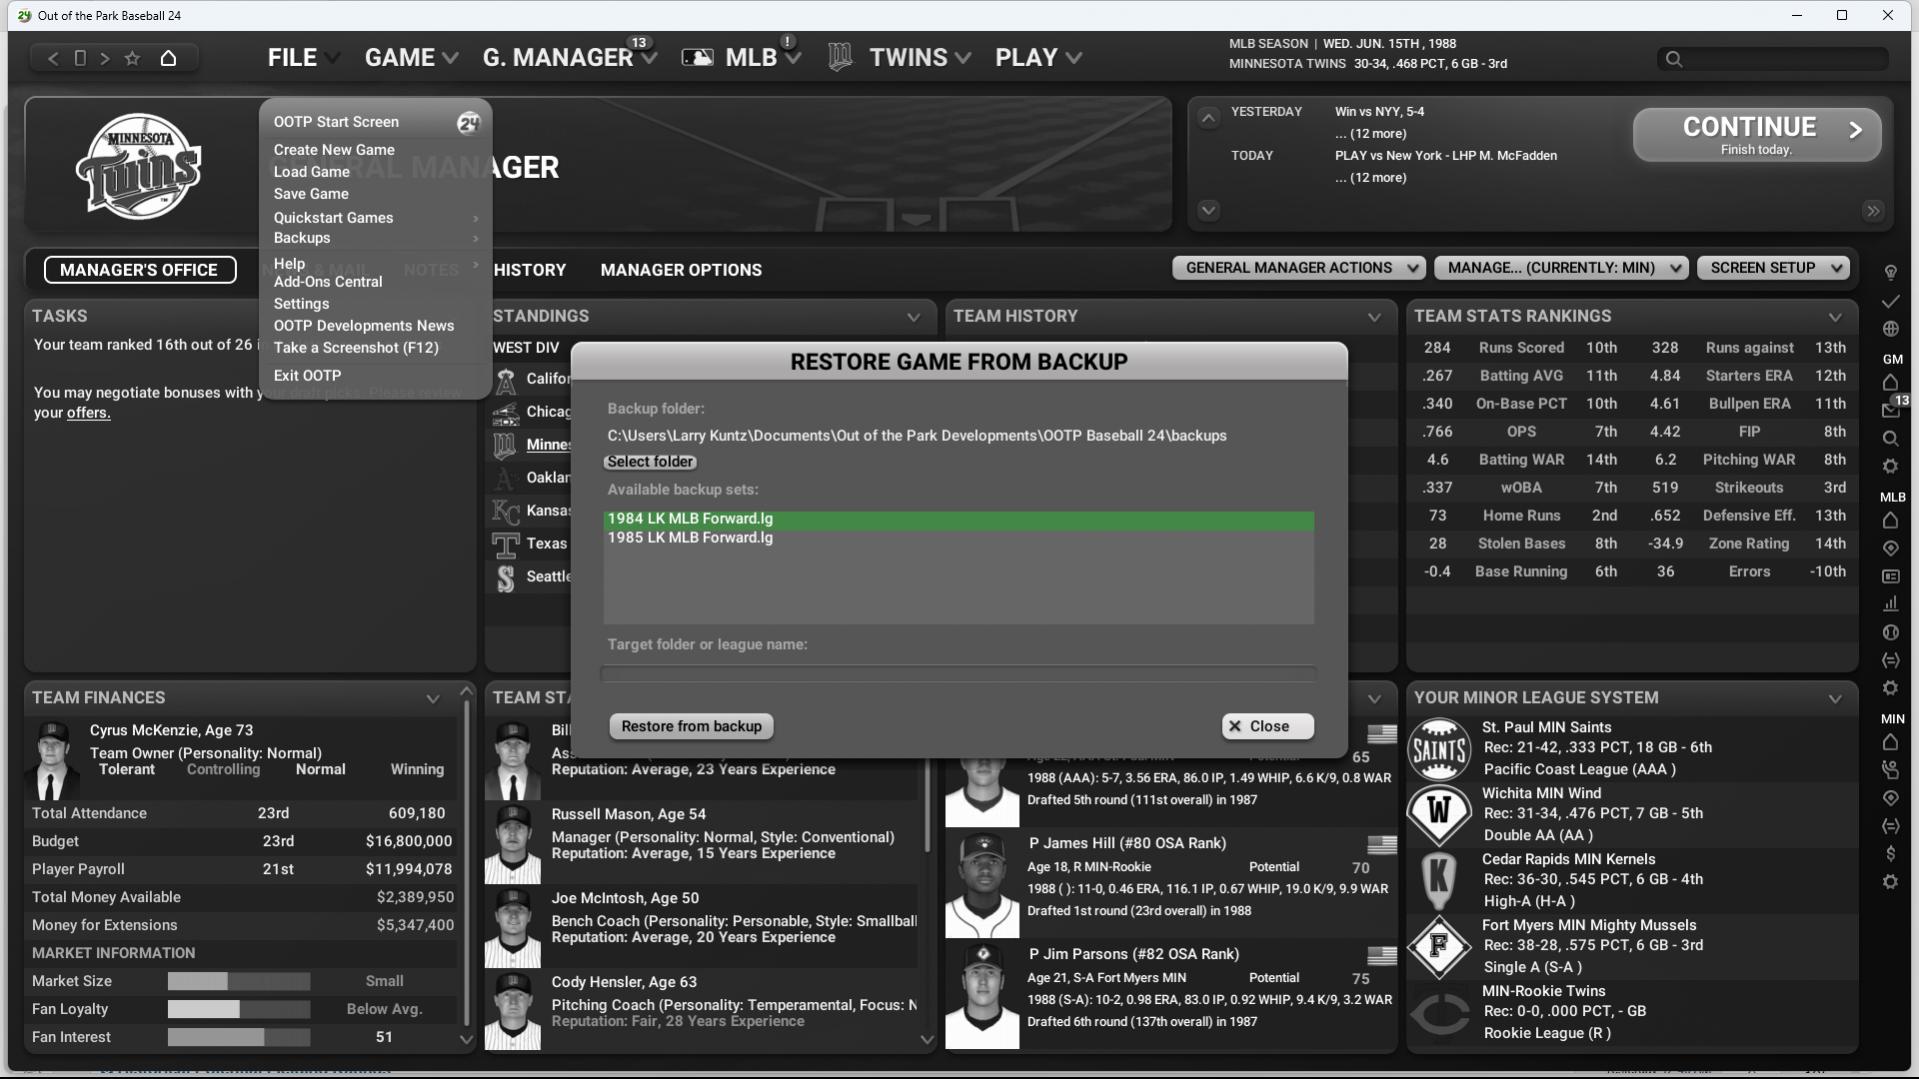The width and height of the screenshot is (1919, 1079).
Task: Bookmark this screen with the star icon
Action: pyautogui.click(x=132, y=58)
